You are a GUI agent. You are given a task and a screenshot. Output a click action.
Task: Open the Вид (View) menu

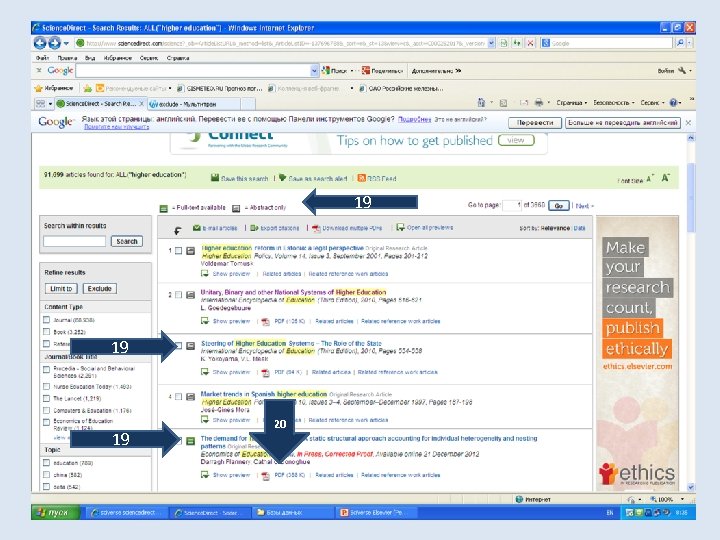(x=90, y=58)
